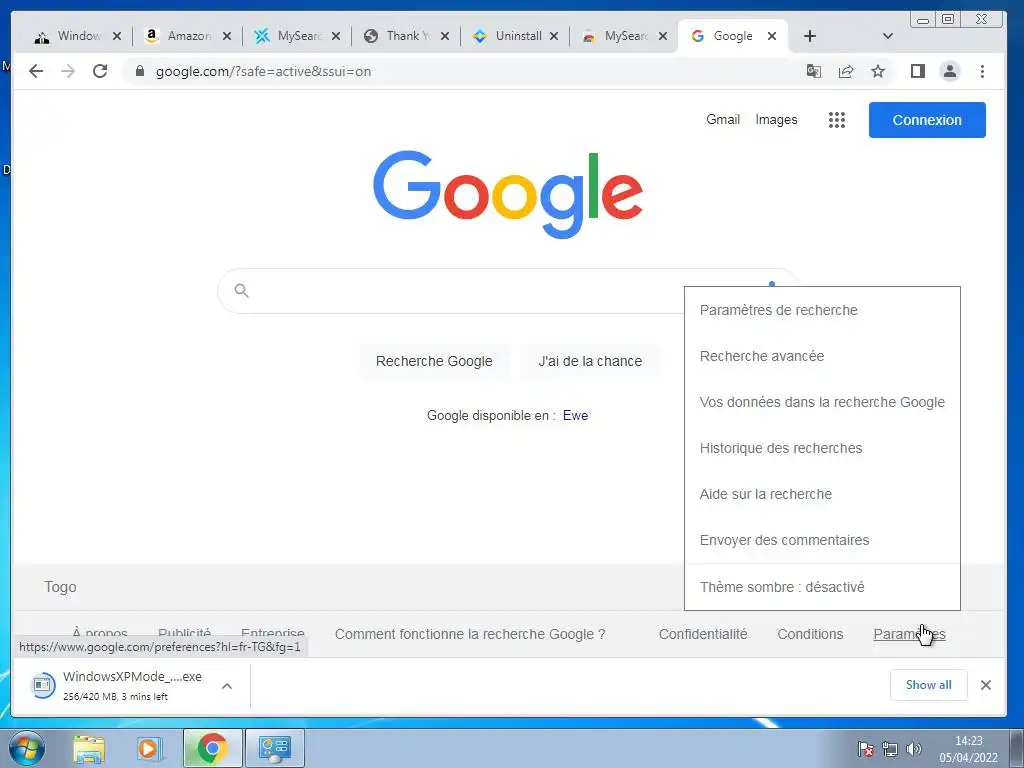Open the Confidentialité footer link
The width and height of the screenshot is (1024, 768).
(x=703, y=634)
